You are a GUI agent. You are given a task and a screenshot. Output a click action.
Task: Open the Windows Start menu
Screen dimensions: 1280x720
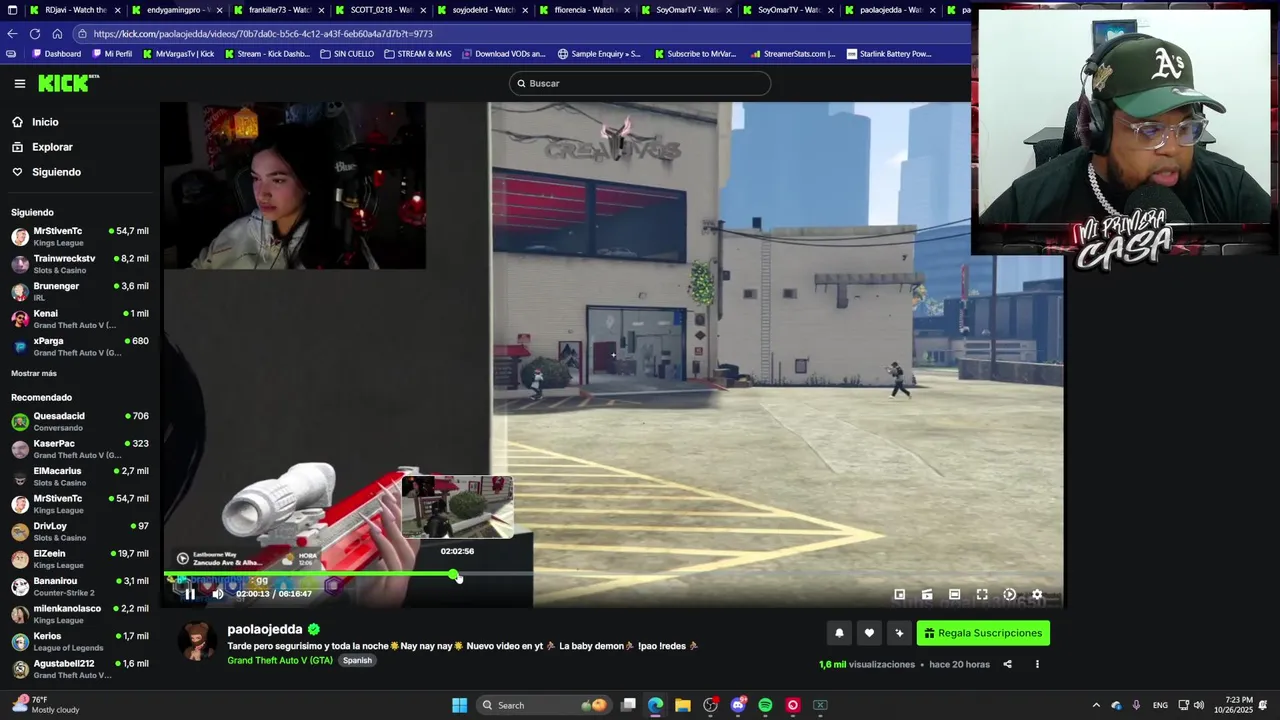click(459, 705)
